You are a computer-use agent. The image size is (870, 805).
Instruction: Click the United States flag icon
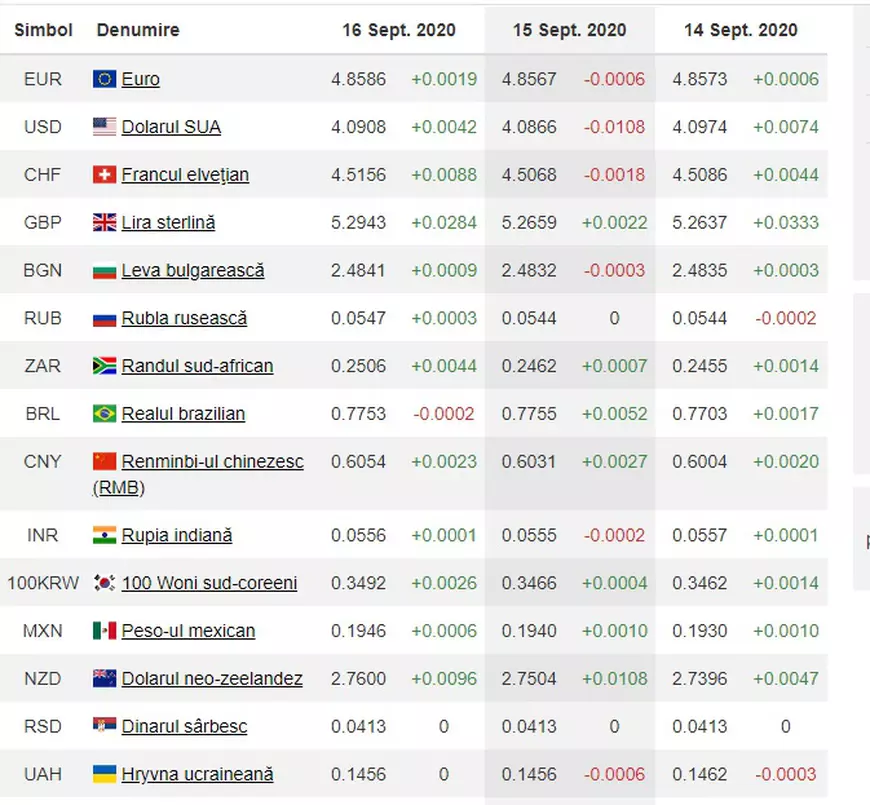coord(104,127)
